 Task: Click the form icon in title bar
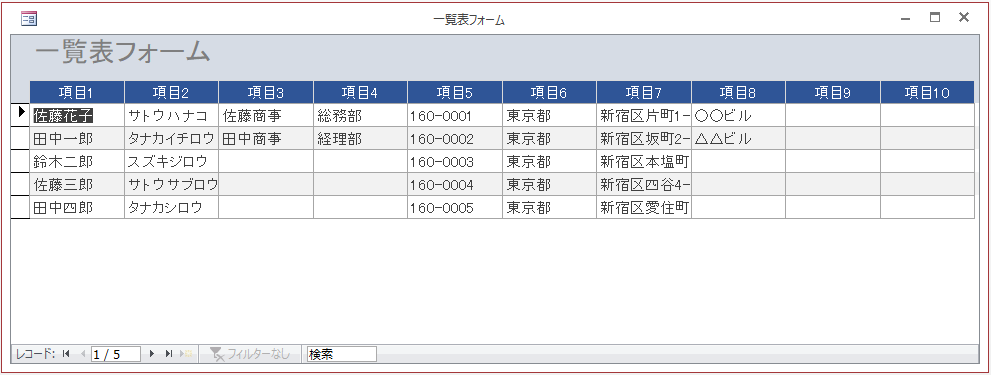point(29,19)
